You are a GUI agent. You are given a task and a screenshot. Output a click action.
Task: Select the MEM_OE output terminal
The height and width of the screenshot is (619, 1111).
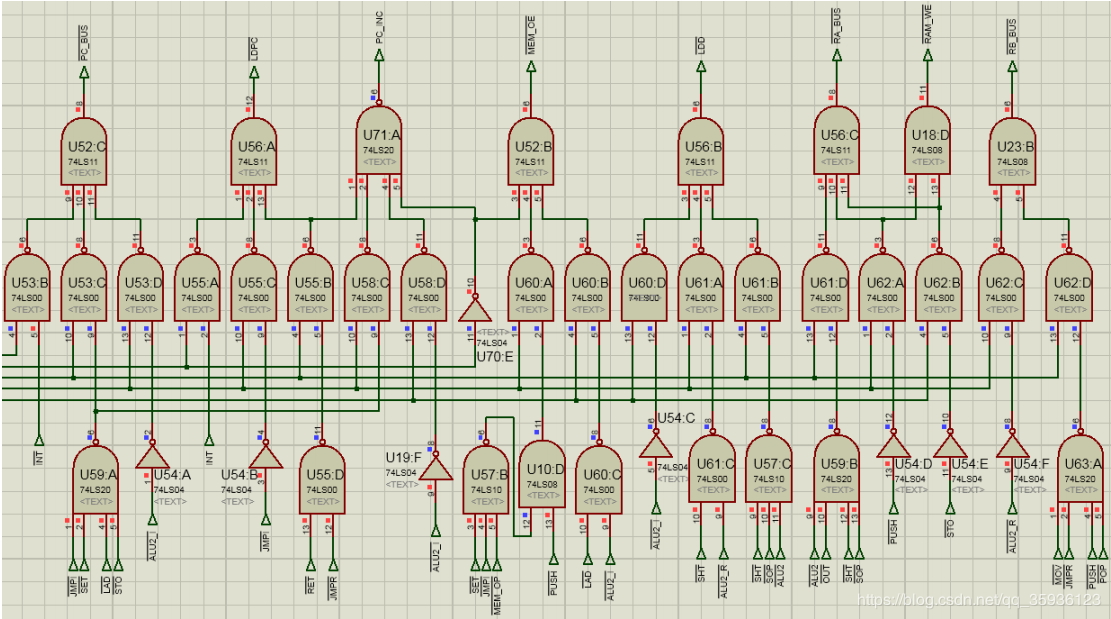coord(530,72)
